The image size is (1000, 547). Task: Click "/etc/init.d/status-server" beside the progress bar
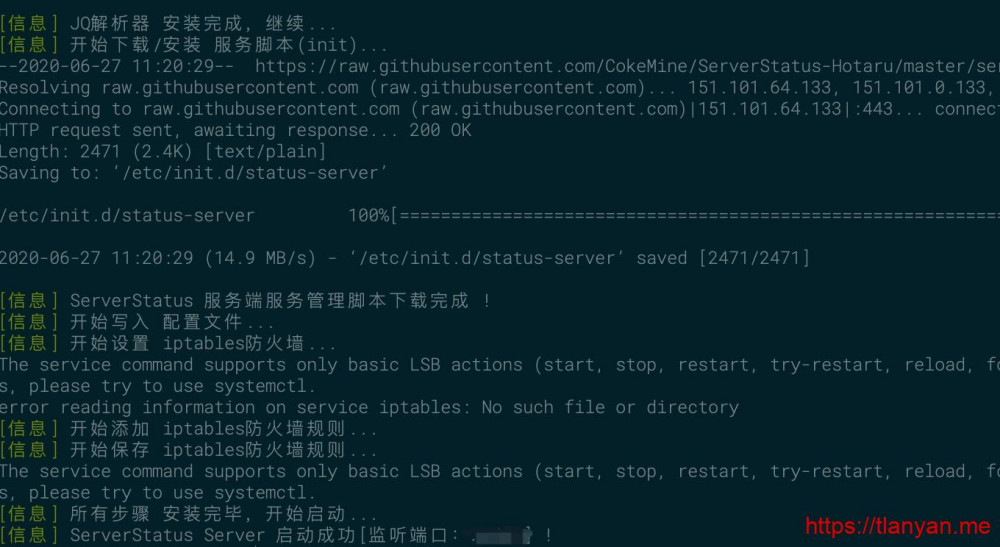click(x=127, y=215)
